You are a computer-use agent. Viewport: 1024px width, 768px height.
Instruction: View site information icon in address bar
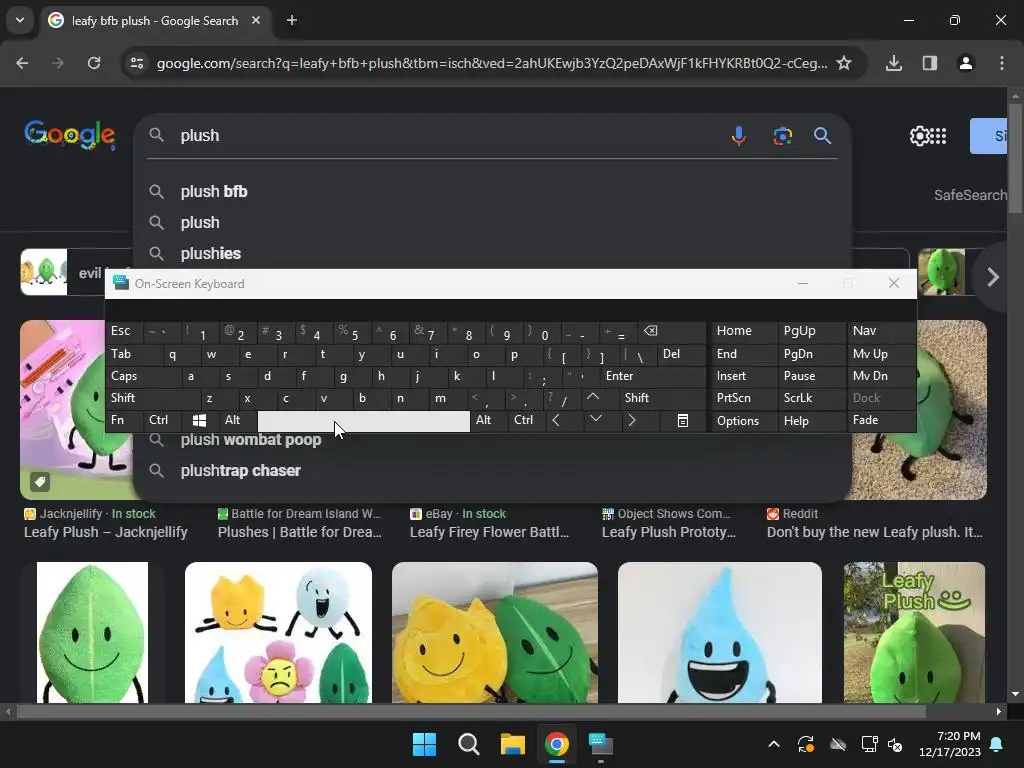pos(137,63)
